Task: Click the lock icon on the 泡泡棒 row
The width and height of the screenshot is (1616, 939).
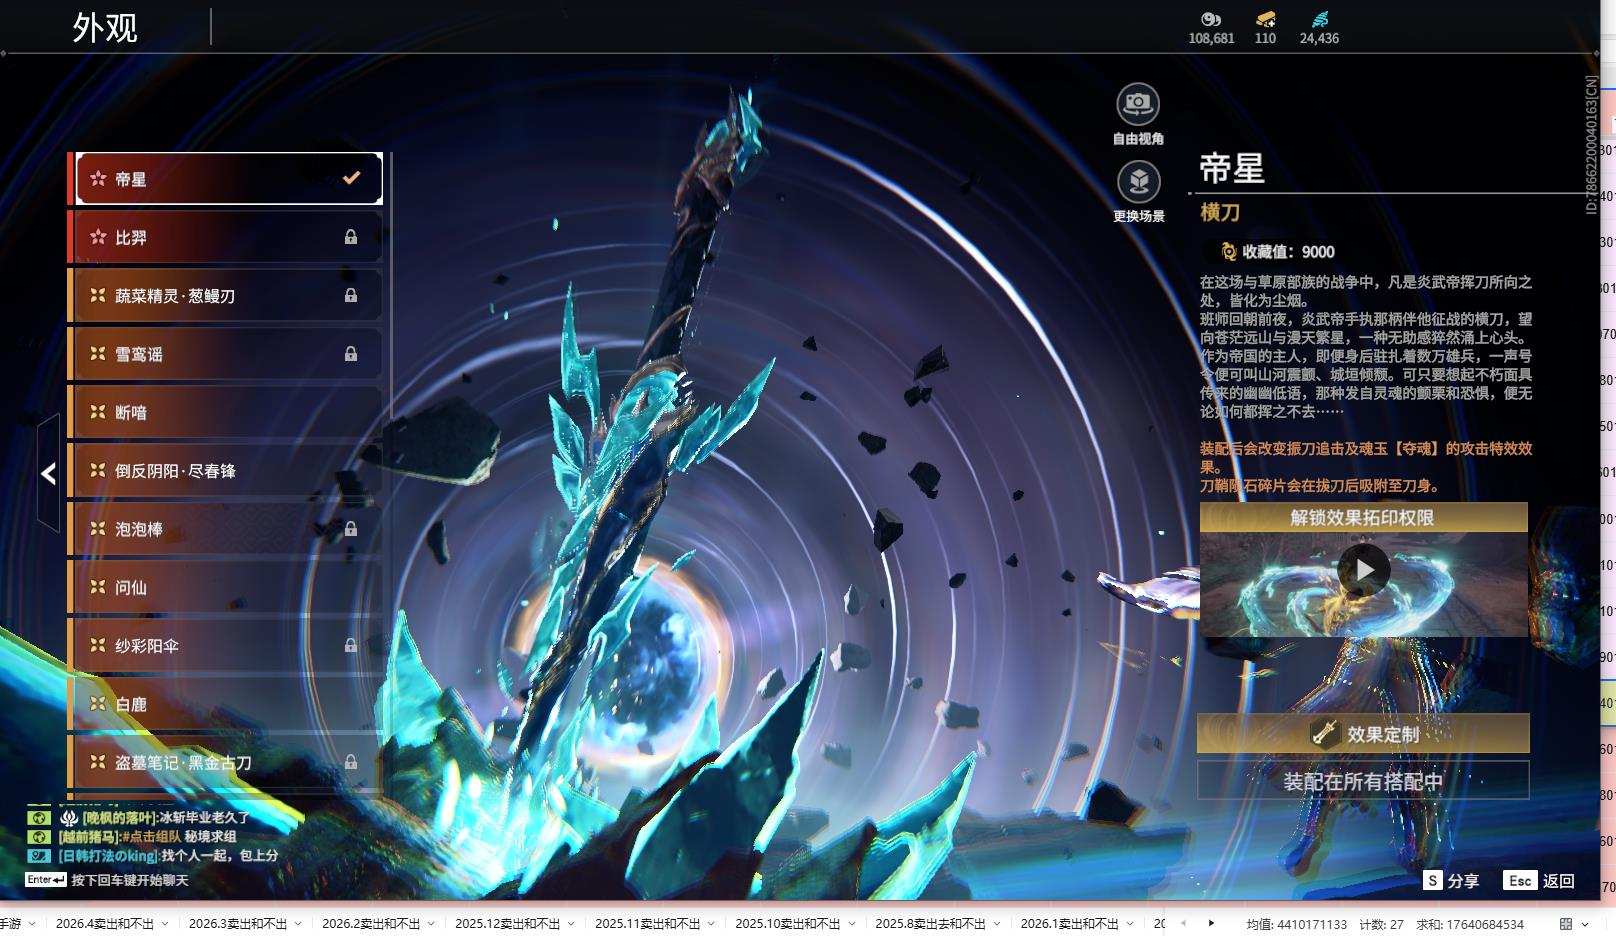Action: (351, 528)
